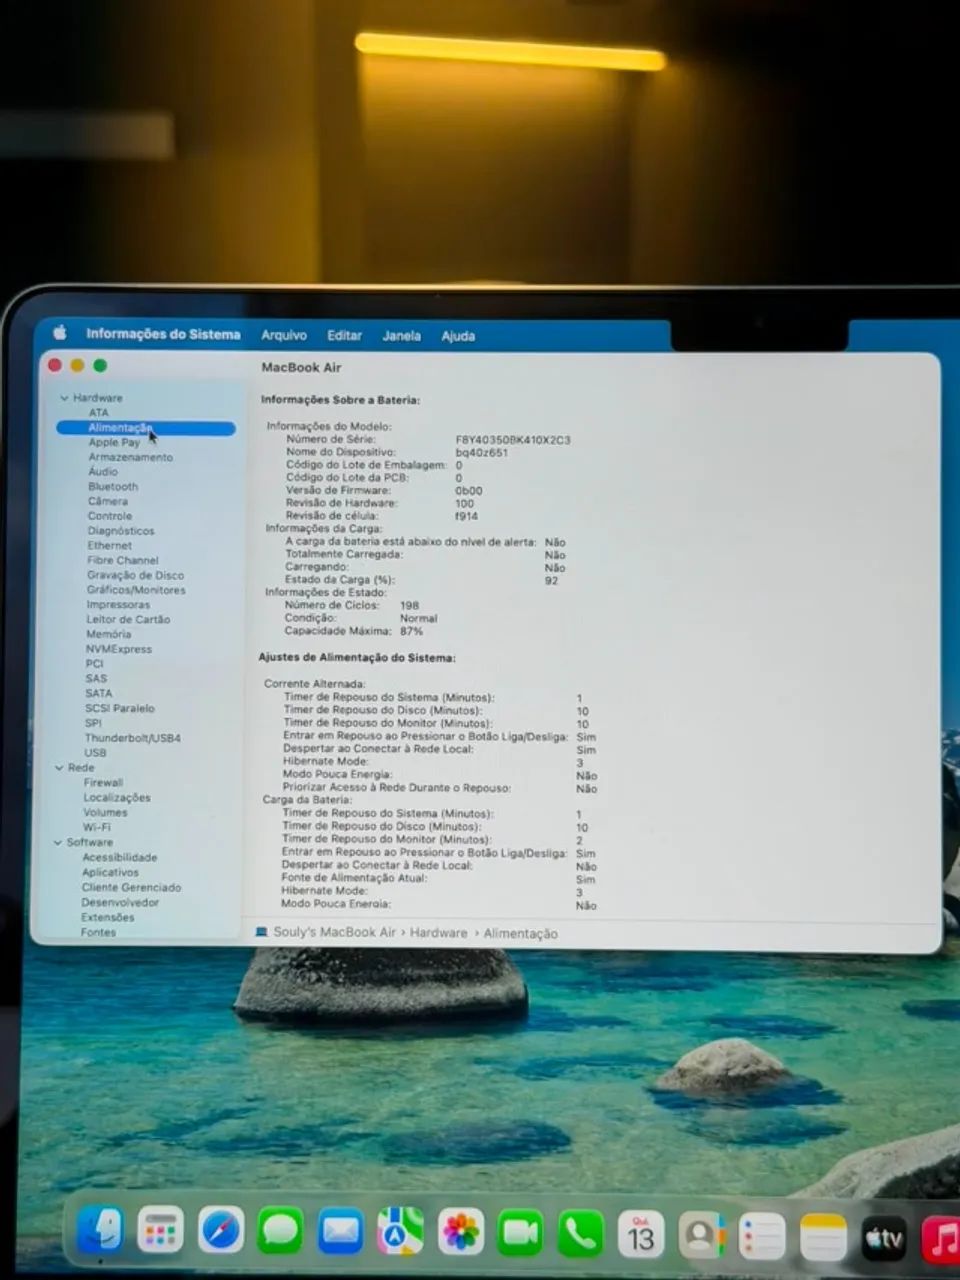This screenshot has height=1280, width=960.
Task: Select Memória in the sidebar
Action: tap(108, 634)
